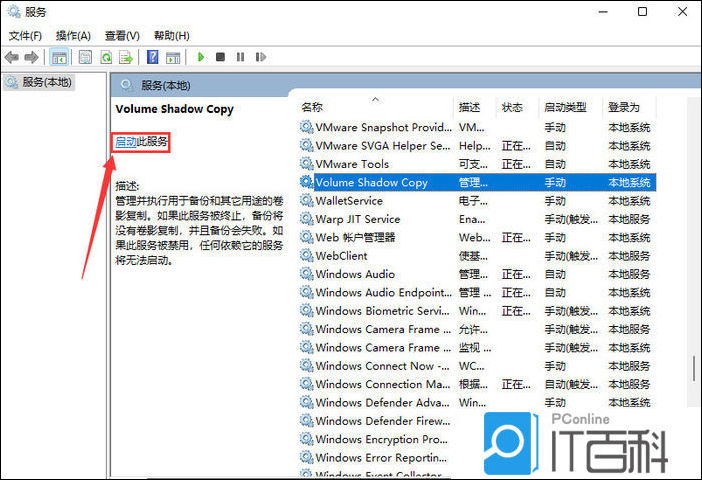Screen dimensions: 702x480
Task: Click the Restart service toolbar icon
Action: 261,57
